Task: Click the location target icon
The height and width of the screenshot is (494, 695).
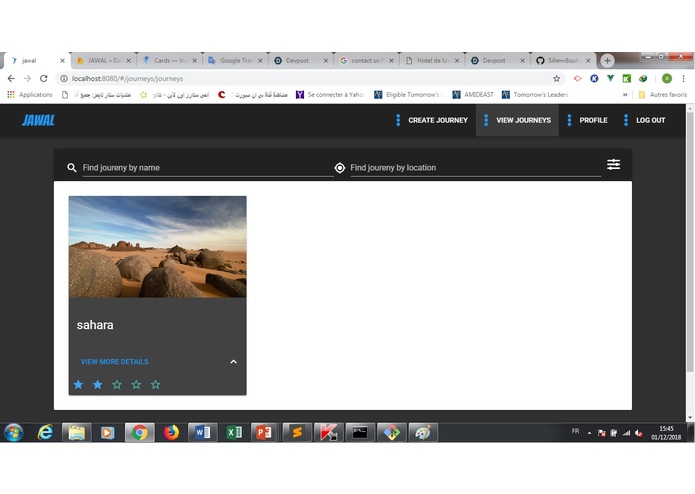Action: click(340, 168)
